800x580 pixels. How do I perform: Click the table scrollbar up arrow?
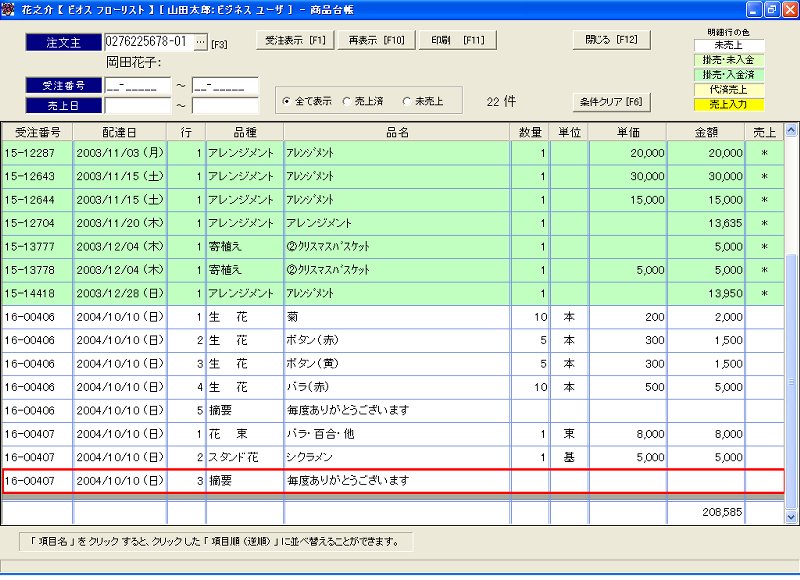(x=791, y=131)
